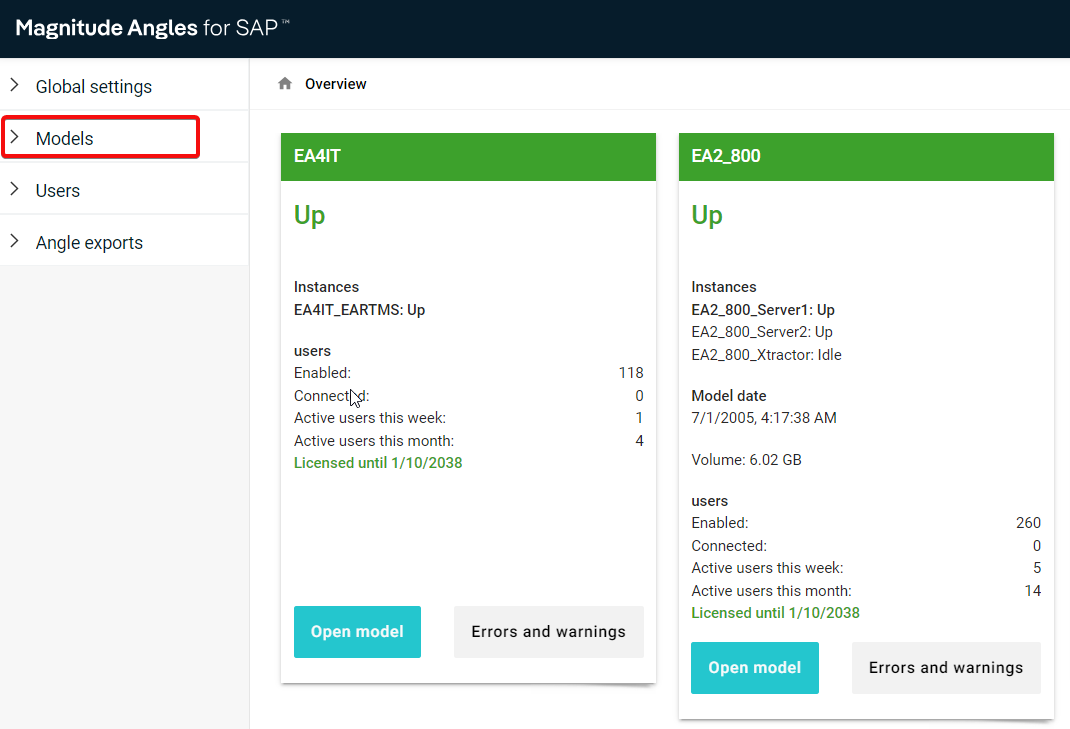This screenshot has width=1070, height=729.
Task: Open model for EA4IT
Action: tap(357, 631)
